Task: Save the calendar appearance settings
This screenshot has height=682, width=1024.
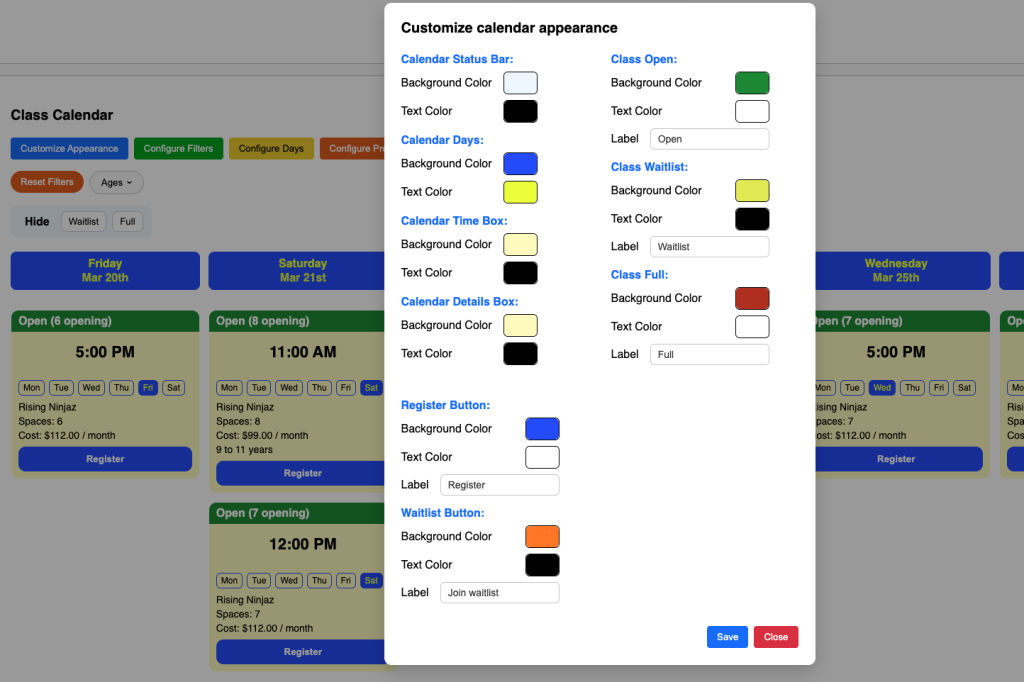Action: click(x=727, y=637)
